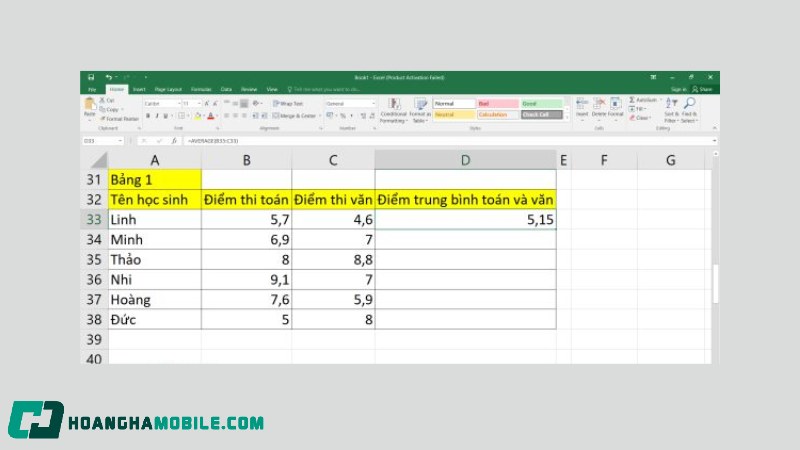The width and height of the screenshot is (800, 450).
Task: Apply the Bad cell style swatch
Action: 497,103
